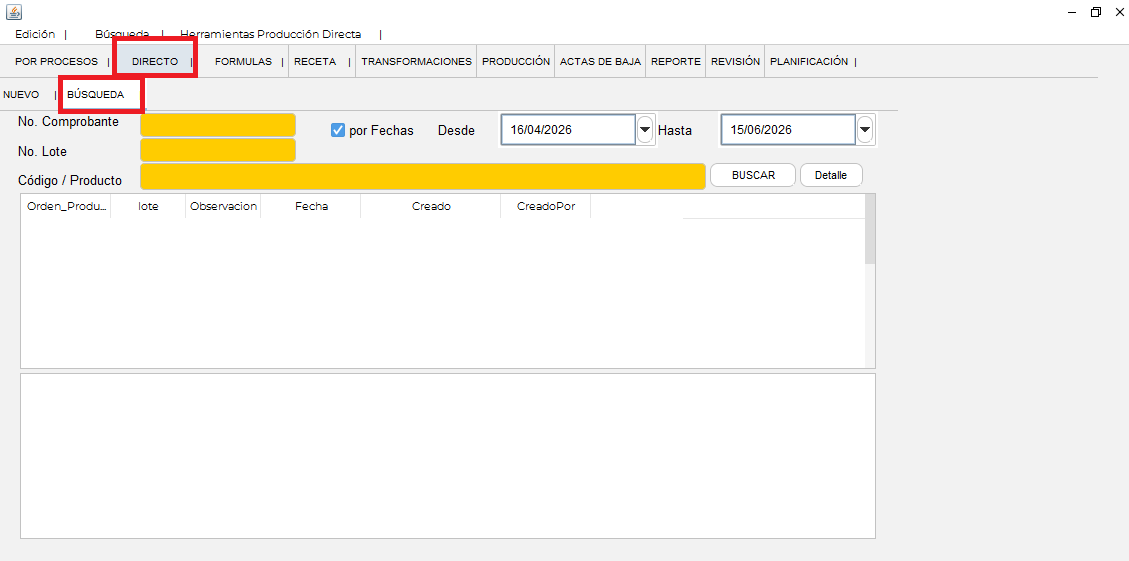Open the FORMULAS tab
Viewport: 1129px width, 561px height.
243,62
